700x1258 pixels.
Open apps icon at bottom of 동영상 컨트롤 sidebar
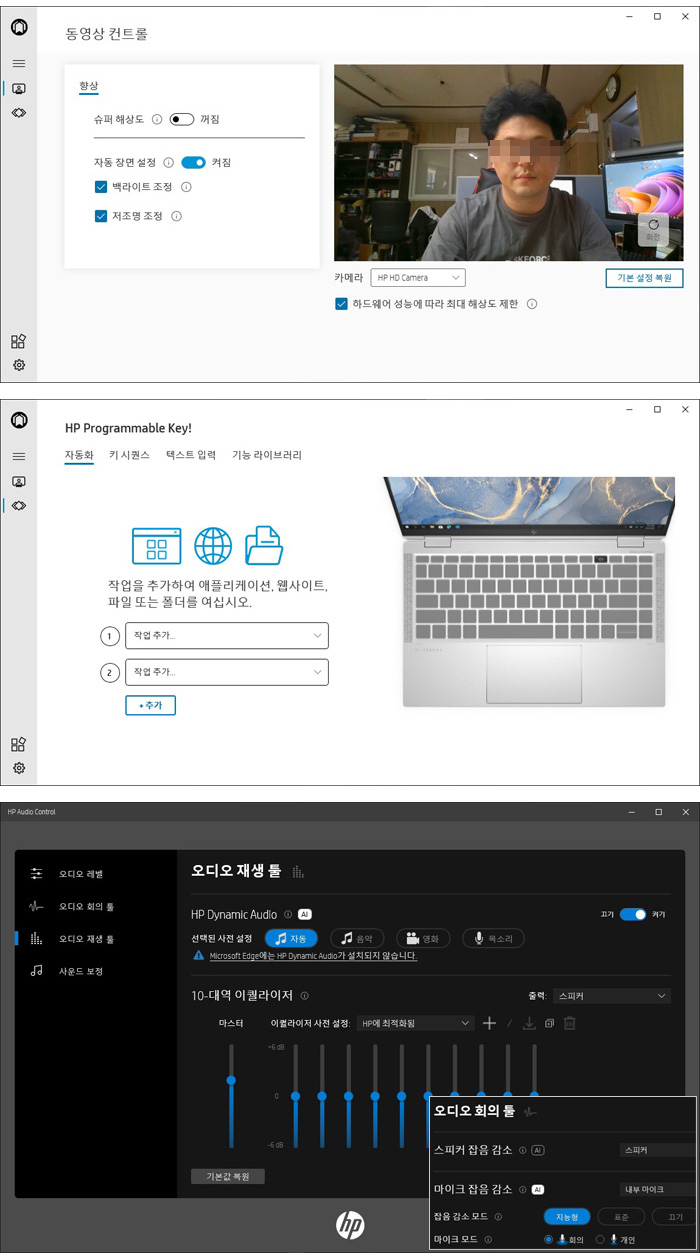coord(18,341)
